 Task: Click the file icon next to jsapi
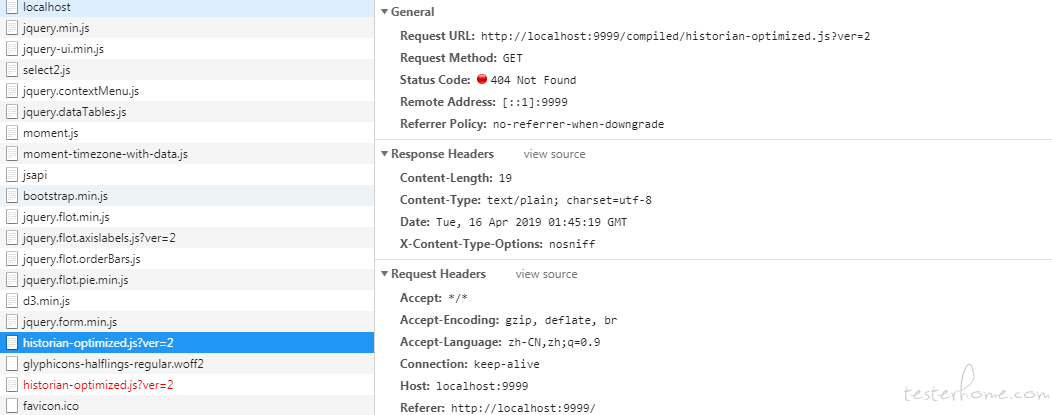point(11,175)
